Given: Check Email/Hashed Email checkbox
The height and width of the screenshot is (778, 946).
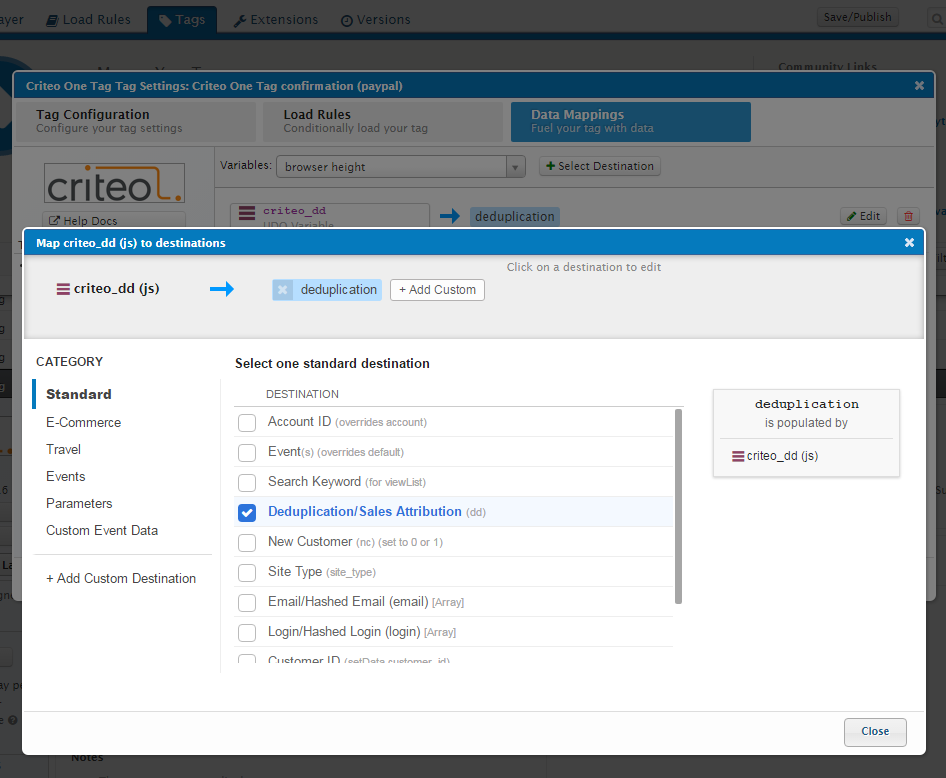Looking at the screenshot, I should point(247,602).
